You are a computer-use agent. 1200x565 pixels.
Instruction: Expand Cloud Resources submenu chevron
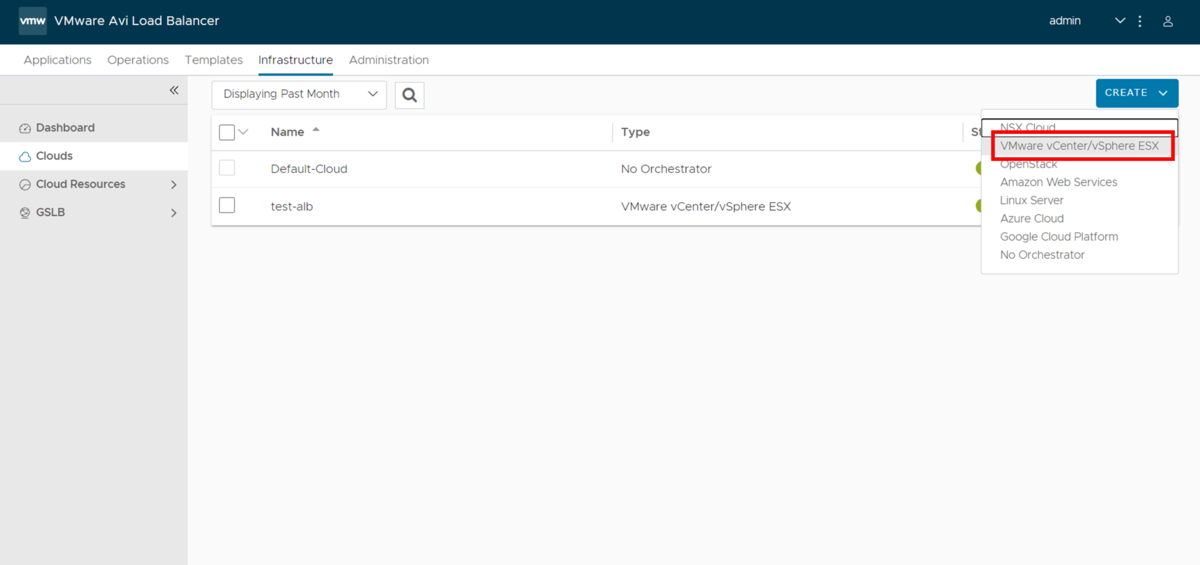(174, 185)
